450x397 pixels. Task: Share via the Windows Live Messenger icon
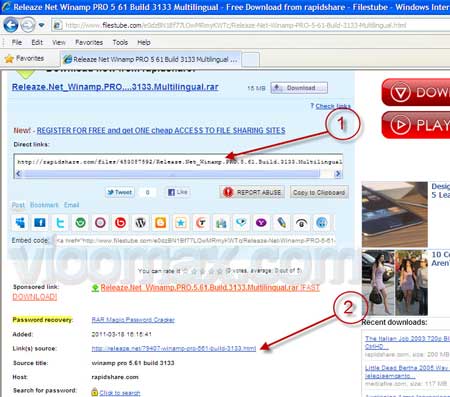20,223
